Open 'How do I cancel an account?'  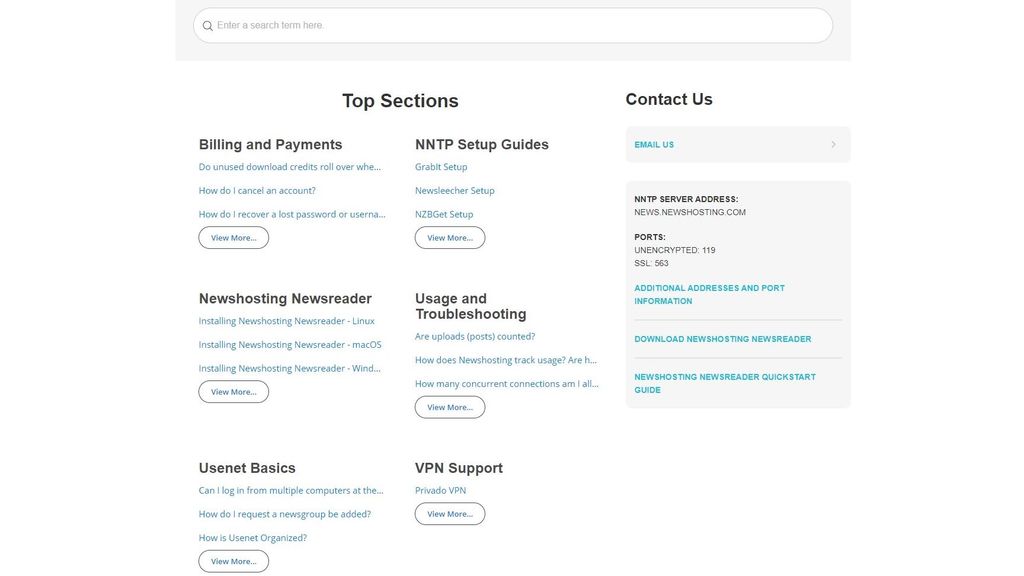tap(257, 189)
